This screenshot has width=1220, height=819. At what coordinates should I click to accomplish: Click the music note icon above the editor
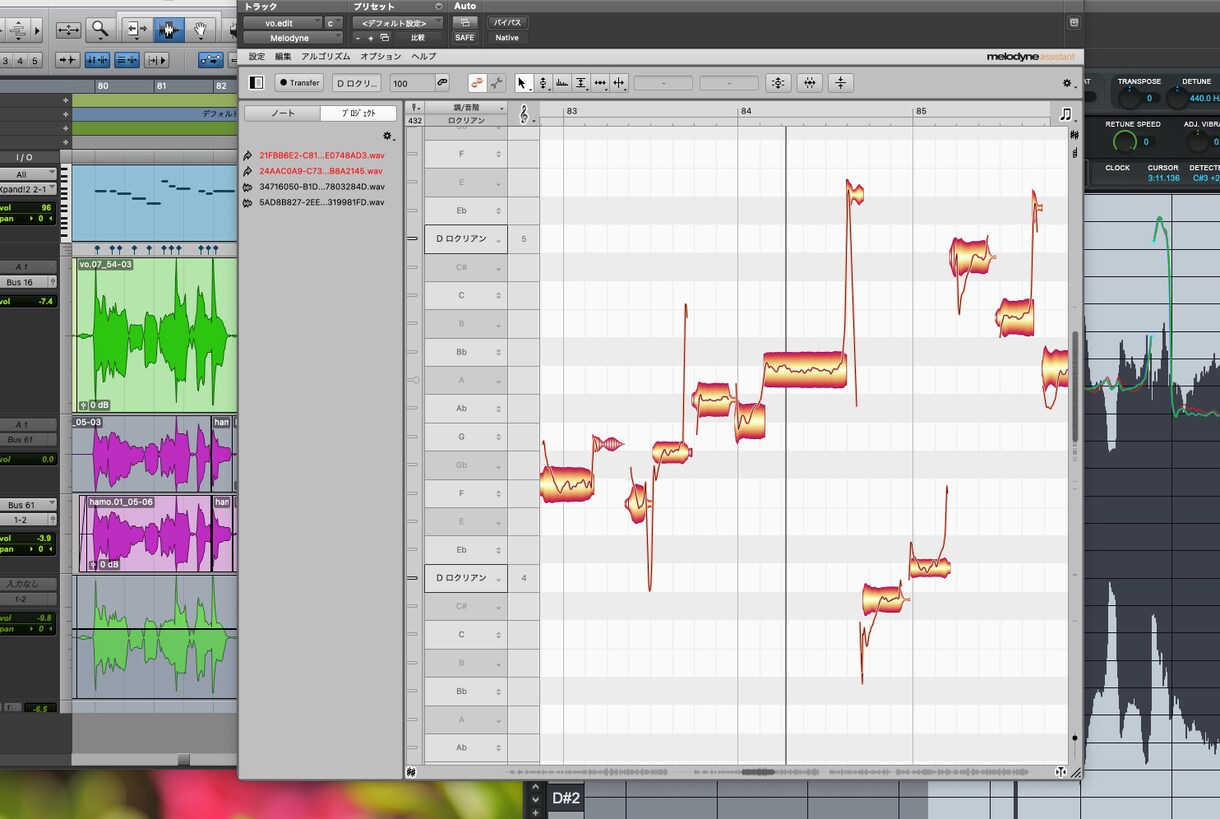[x=1066, y=114]
